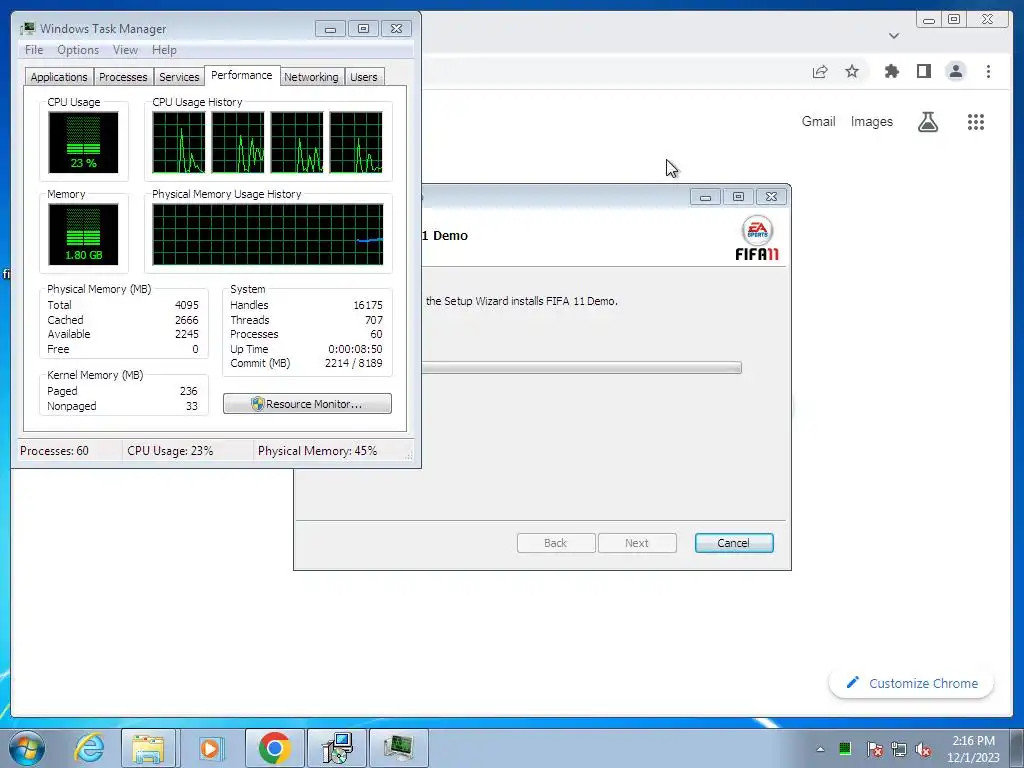Click Customize Chrome button
Image resolution: width=1024 pixels, height=768 pixels.
pyautogui.click(x=912, y=683)
